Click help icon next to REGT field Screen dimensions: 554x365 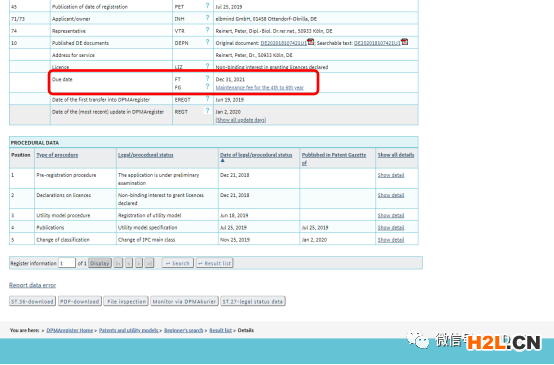click(207, 111)
